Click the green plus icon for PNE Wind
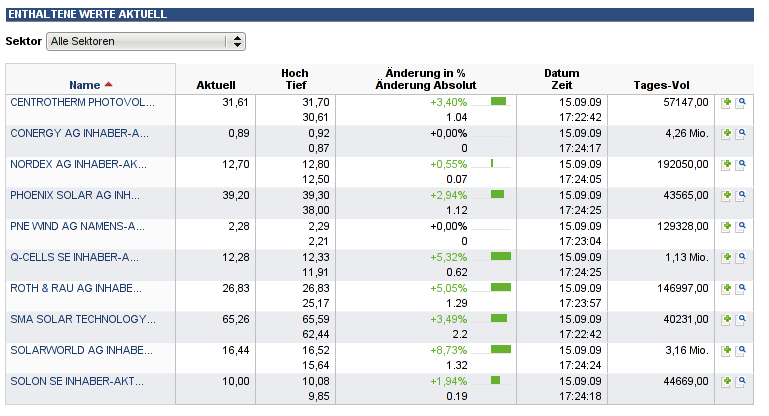The width and height of the screenshot is (769, 416). pos(727,226)
